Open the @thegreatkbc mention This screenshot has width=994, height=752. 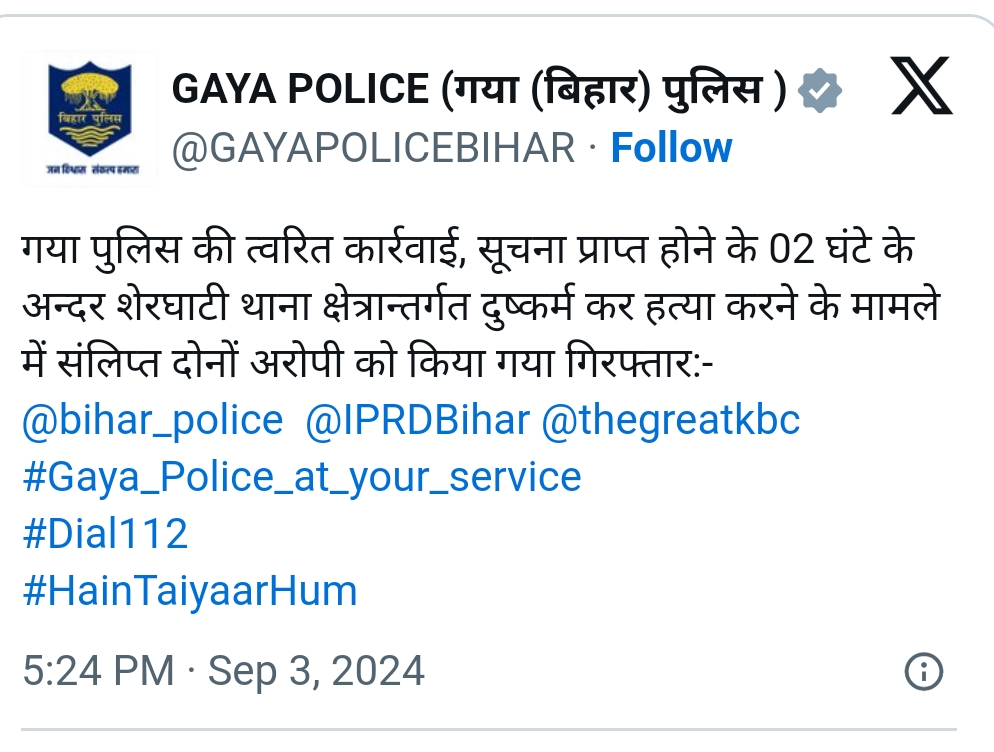(671, 421)
